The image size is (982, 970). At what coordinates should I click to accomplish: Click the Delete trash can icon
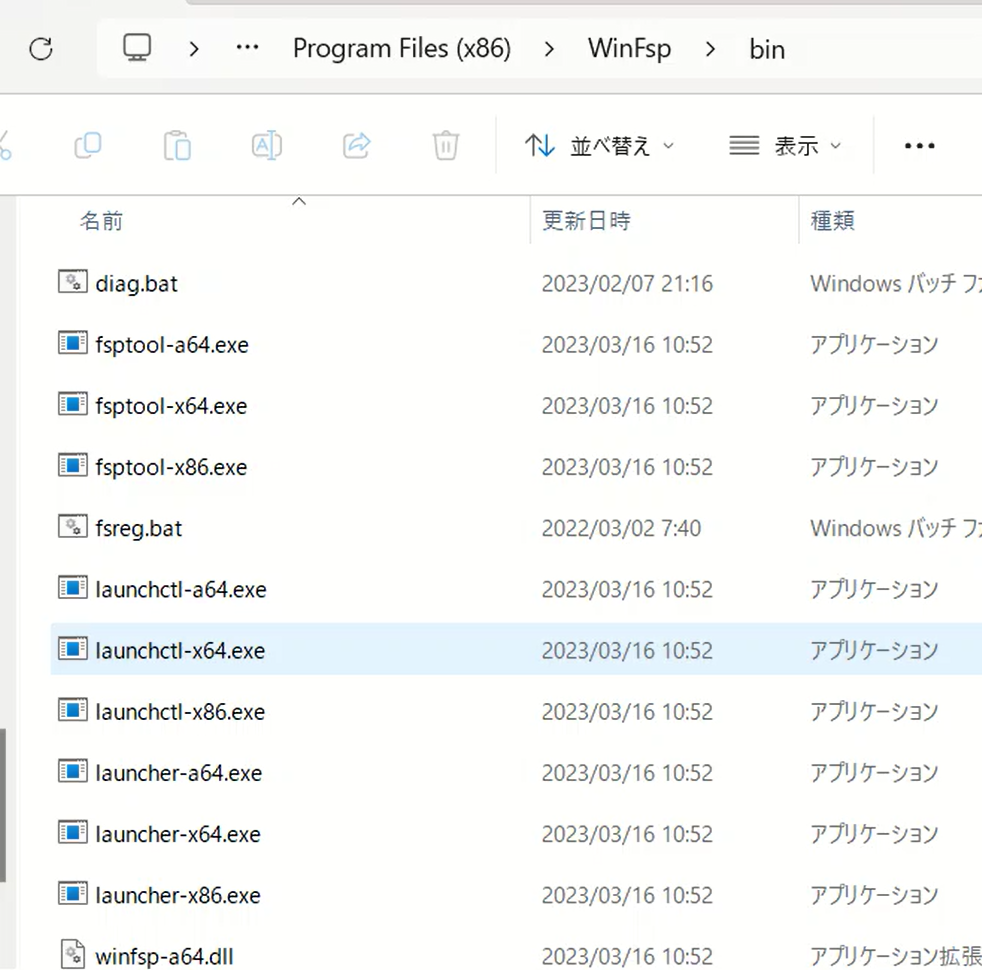pyautogui.click(x=445, y=146)
